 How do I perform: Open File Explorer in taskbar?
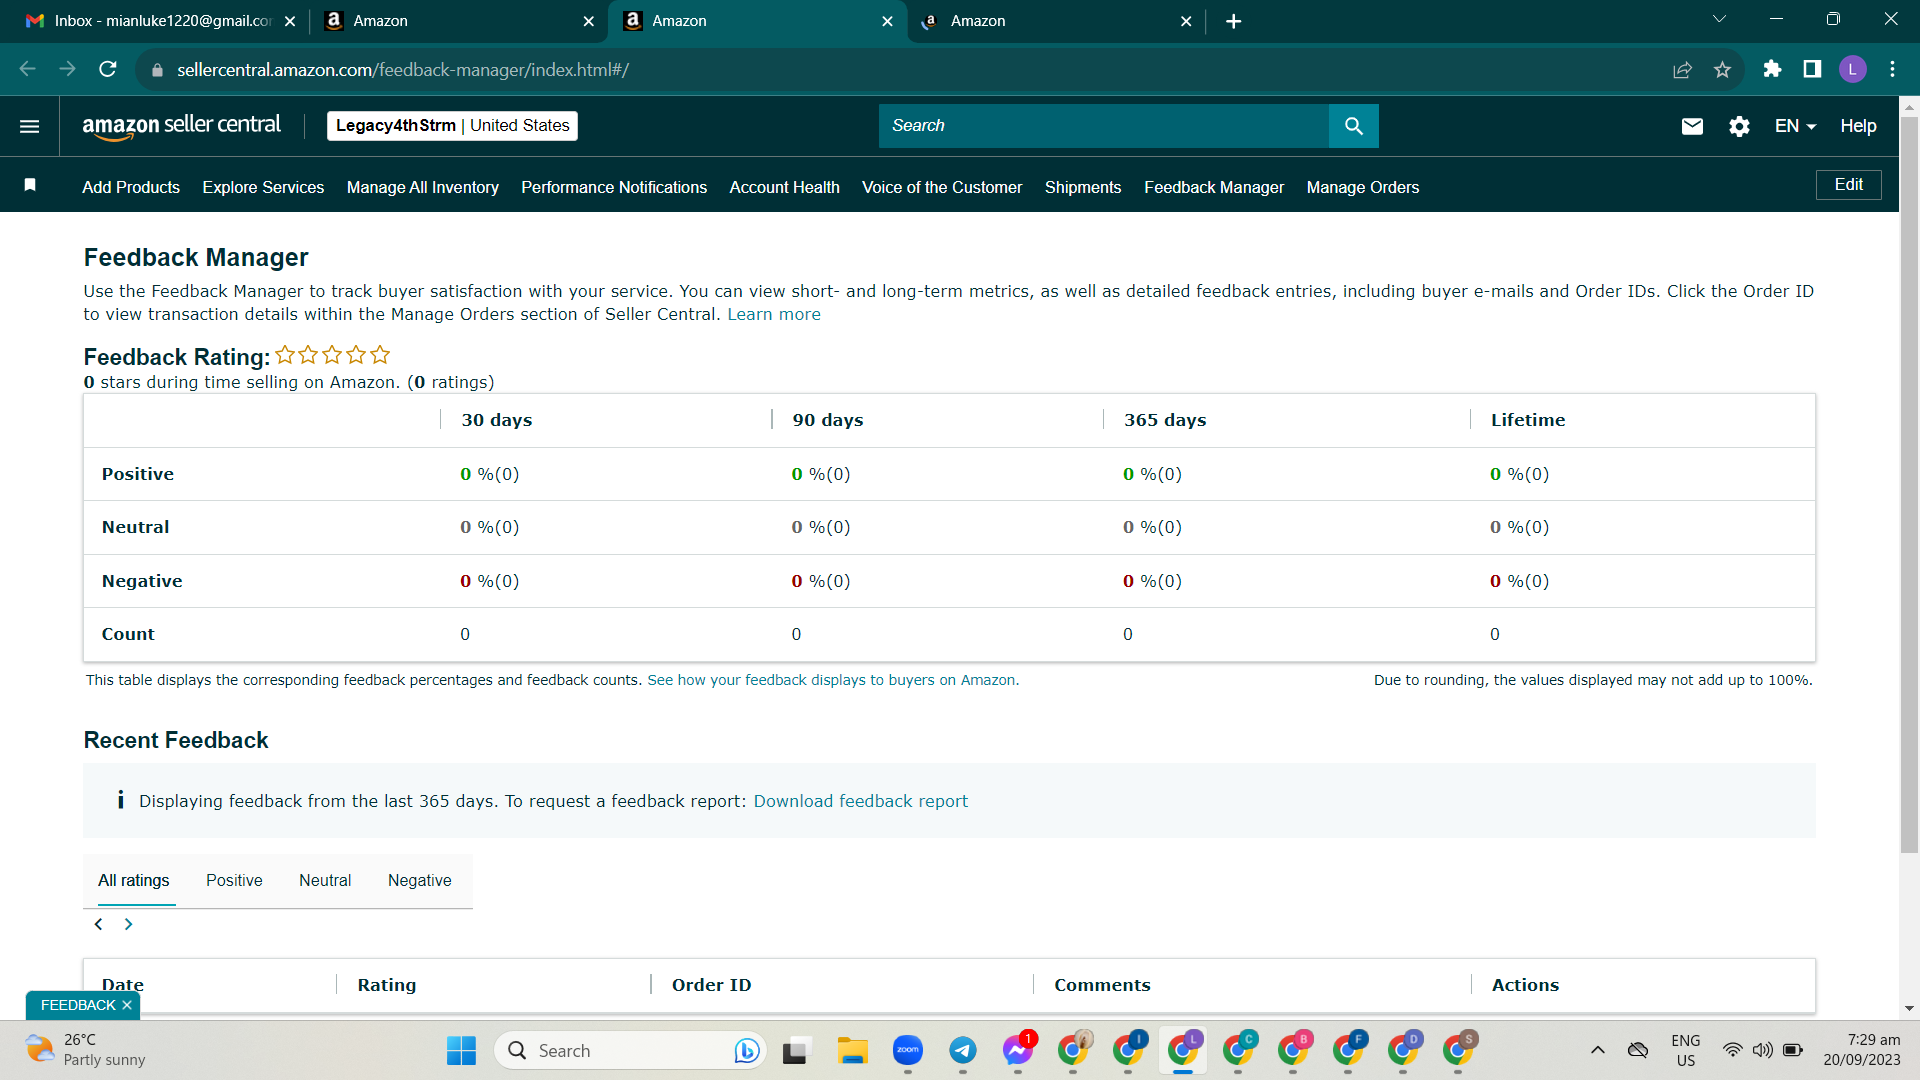pos(852,1050)
